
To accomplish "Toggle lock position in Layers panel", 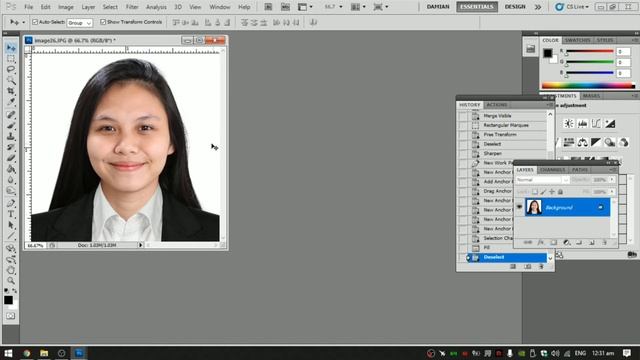I will 552,192.
